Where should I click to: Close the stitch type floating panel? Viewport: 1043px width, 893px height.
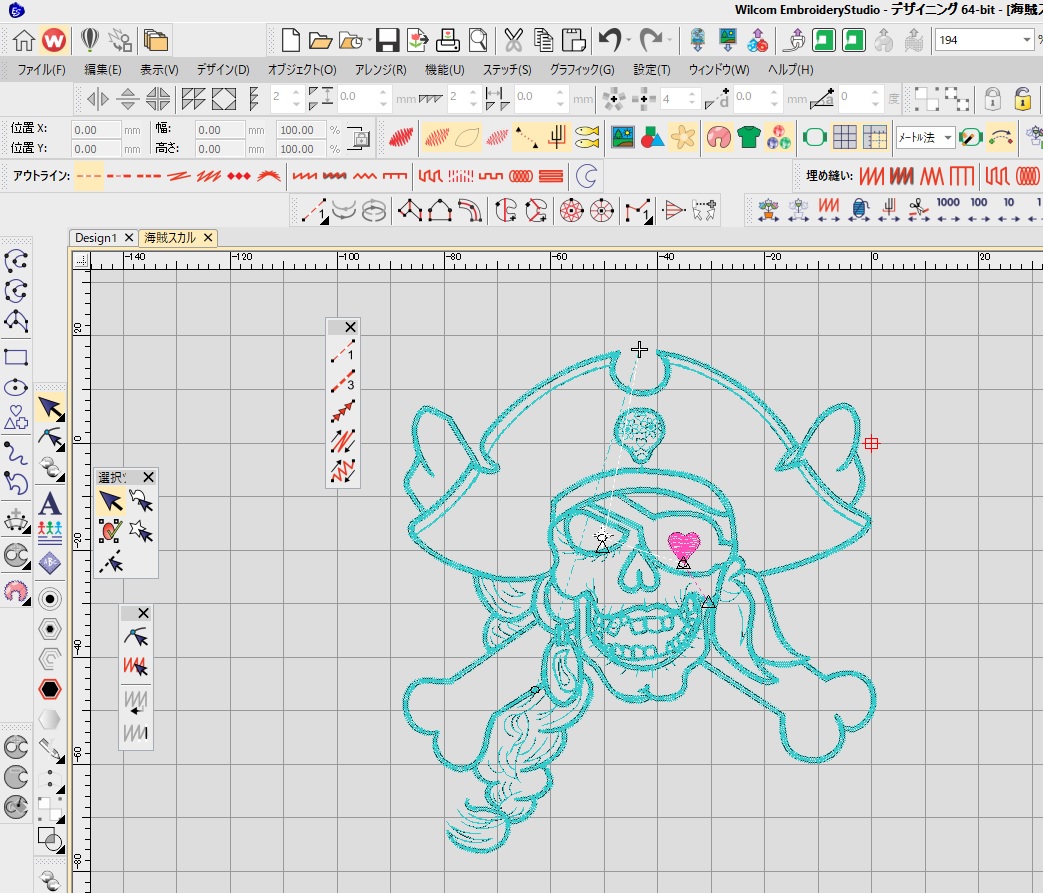pos(351,327)
